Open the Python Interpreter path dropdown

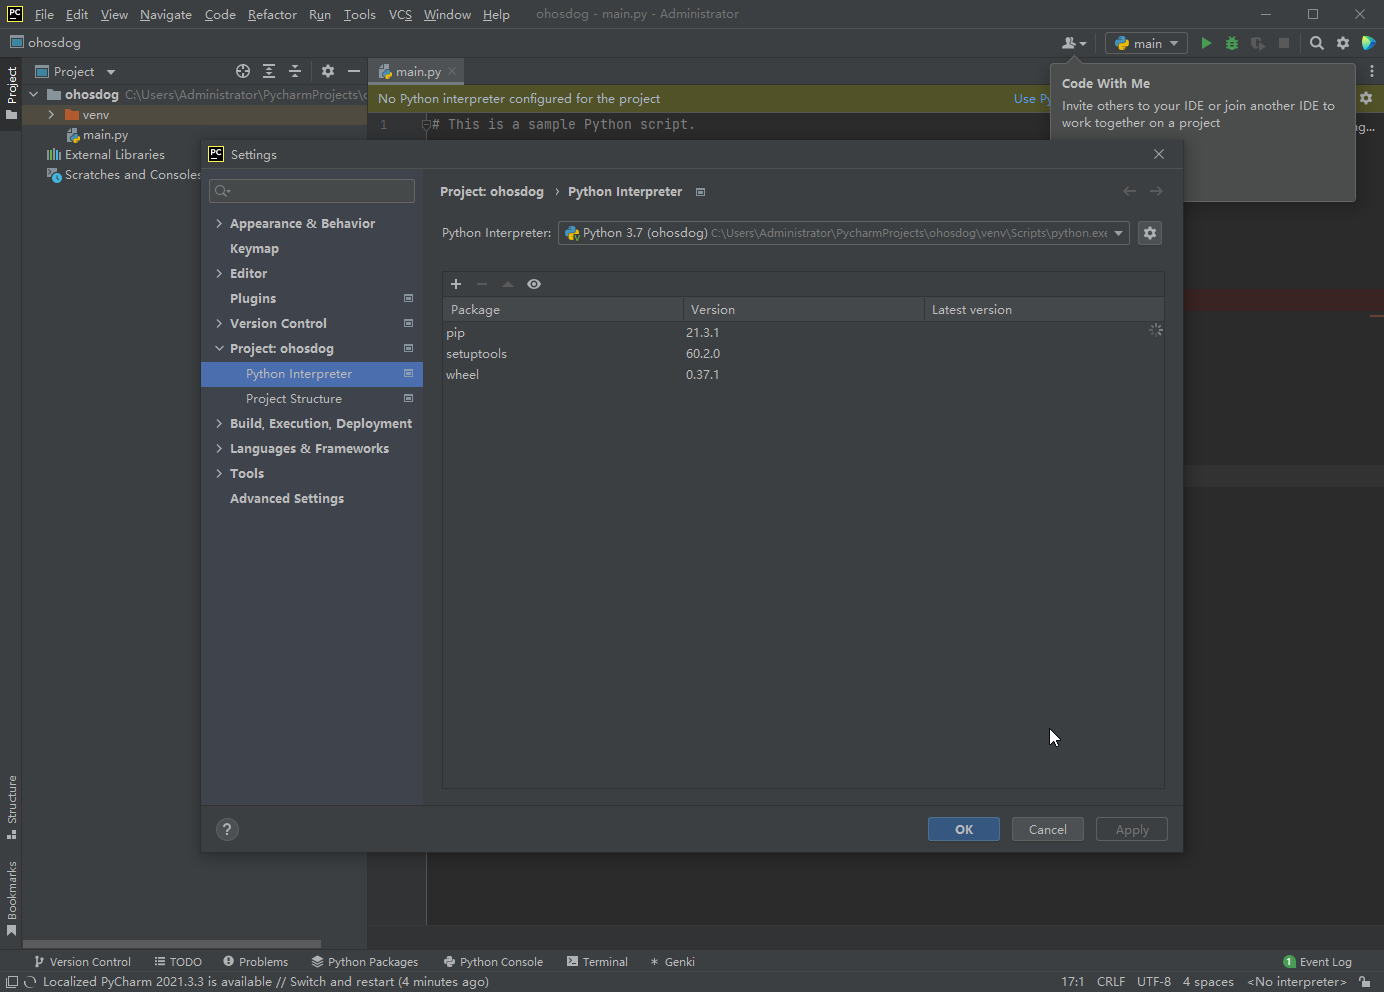coord(844,233)
